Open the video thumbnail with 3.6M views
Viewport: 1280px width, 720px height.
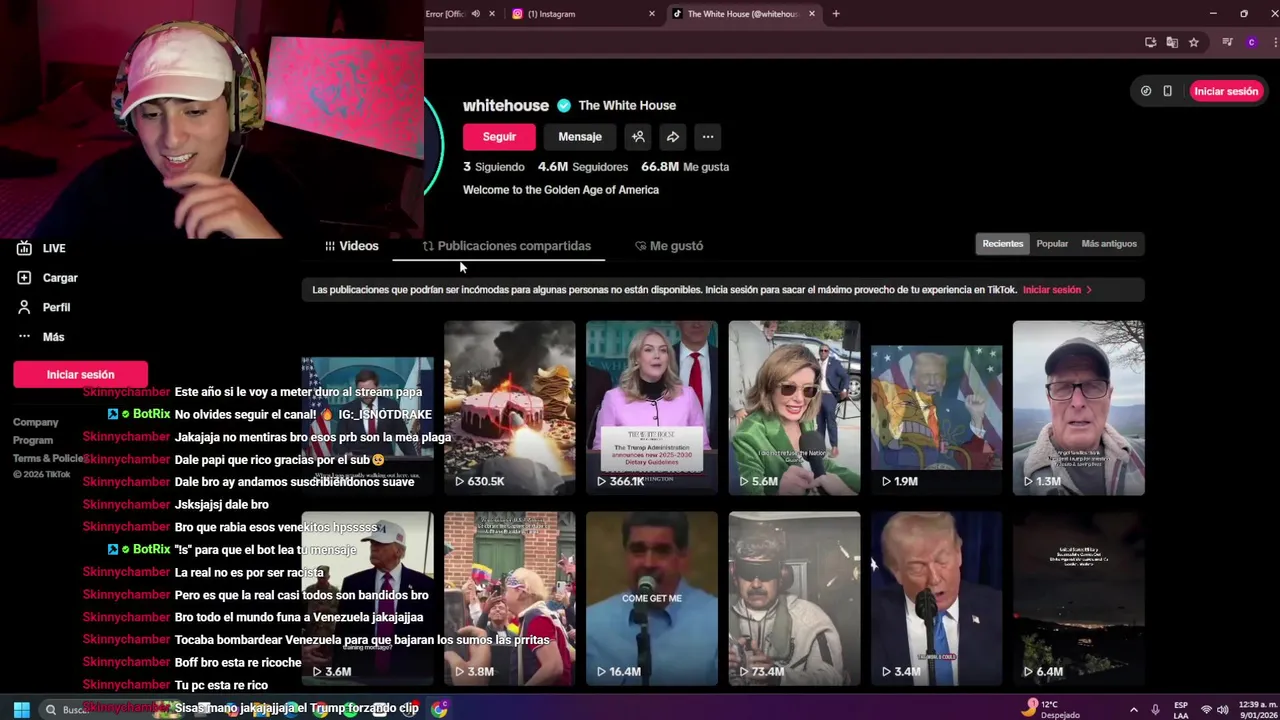point(368,599)
